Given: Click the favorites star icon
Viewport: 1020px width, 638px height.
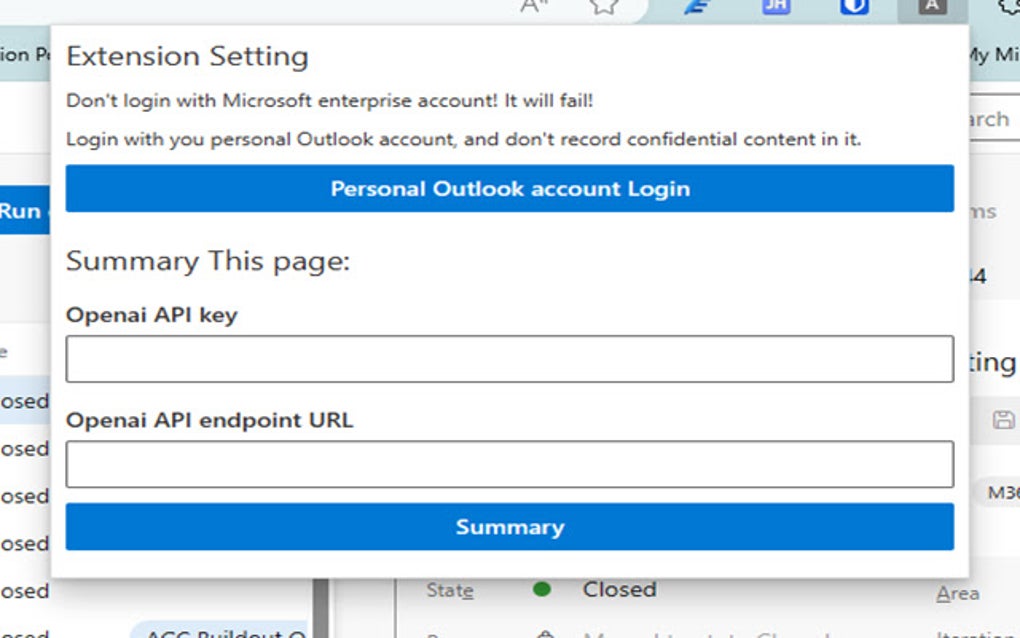Looking at the screenshot, I should [603, 7].
